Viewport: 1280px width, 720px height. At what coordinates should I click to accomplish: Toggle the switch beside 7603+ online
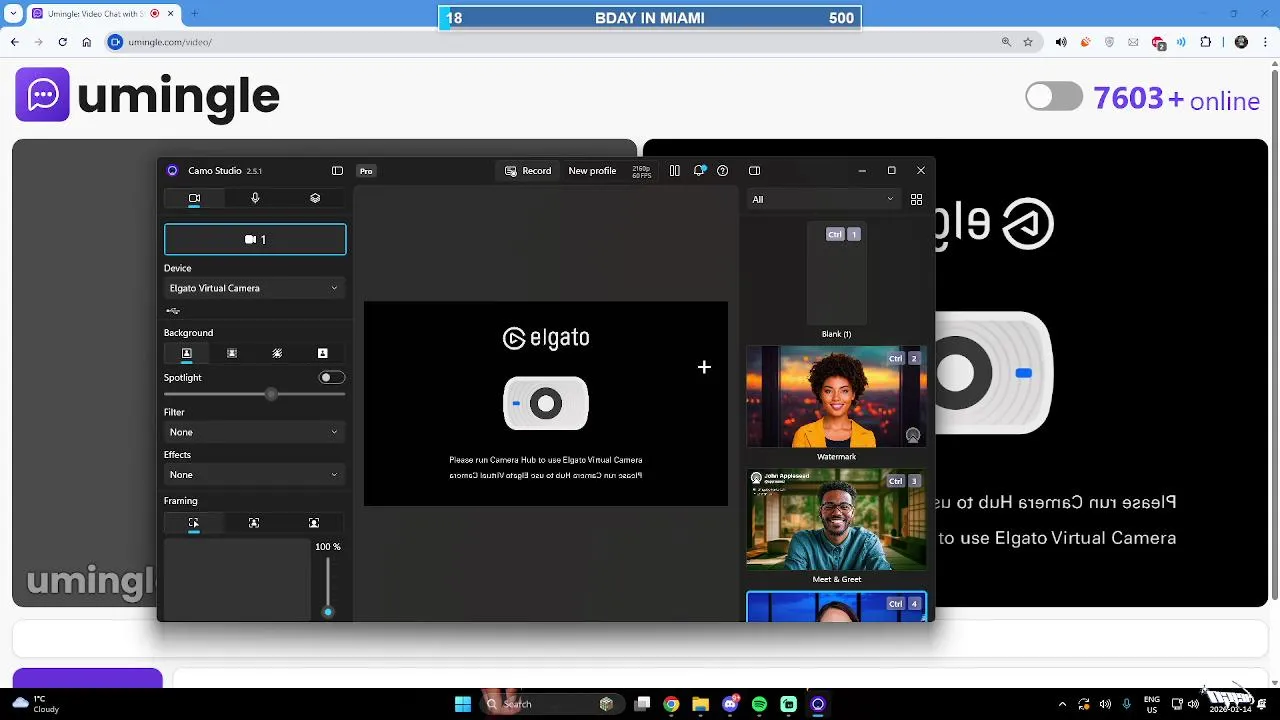[1054, 97]
